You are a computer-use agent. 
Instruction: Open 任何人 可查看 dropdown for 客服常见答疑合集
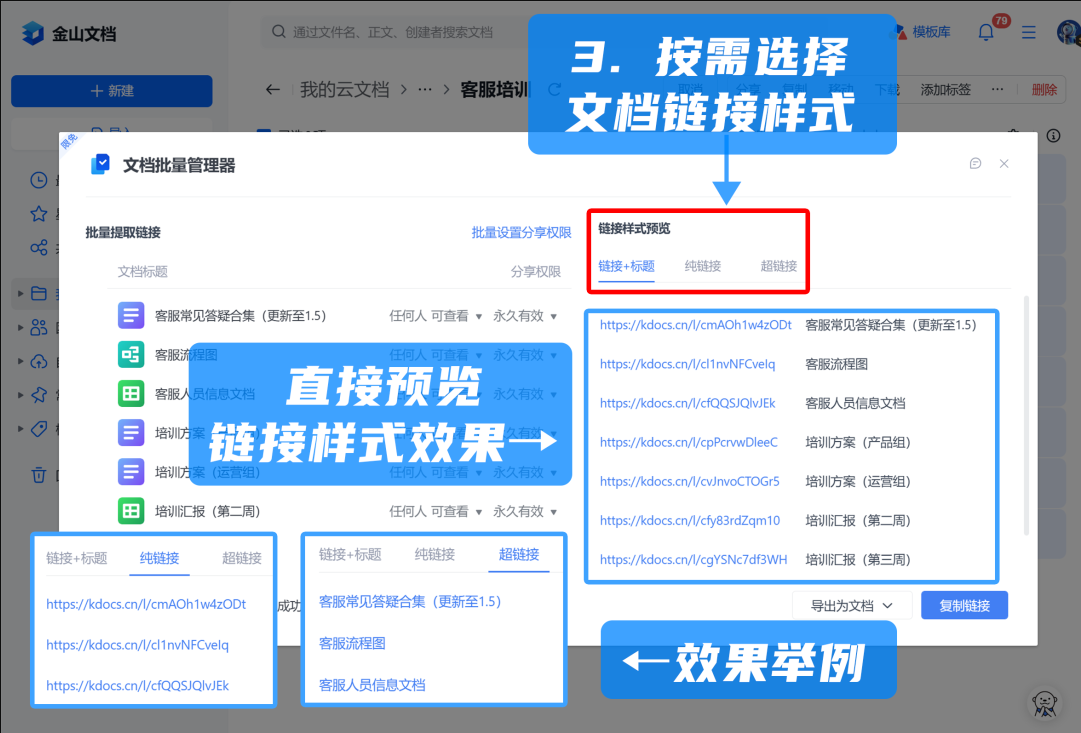point(436,316)
